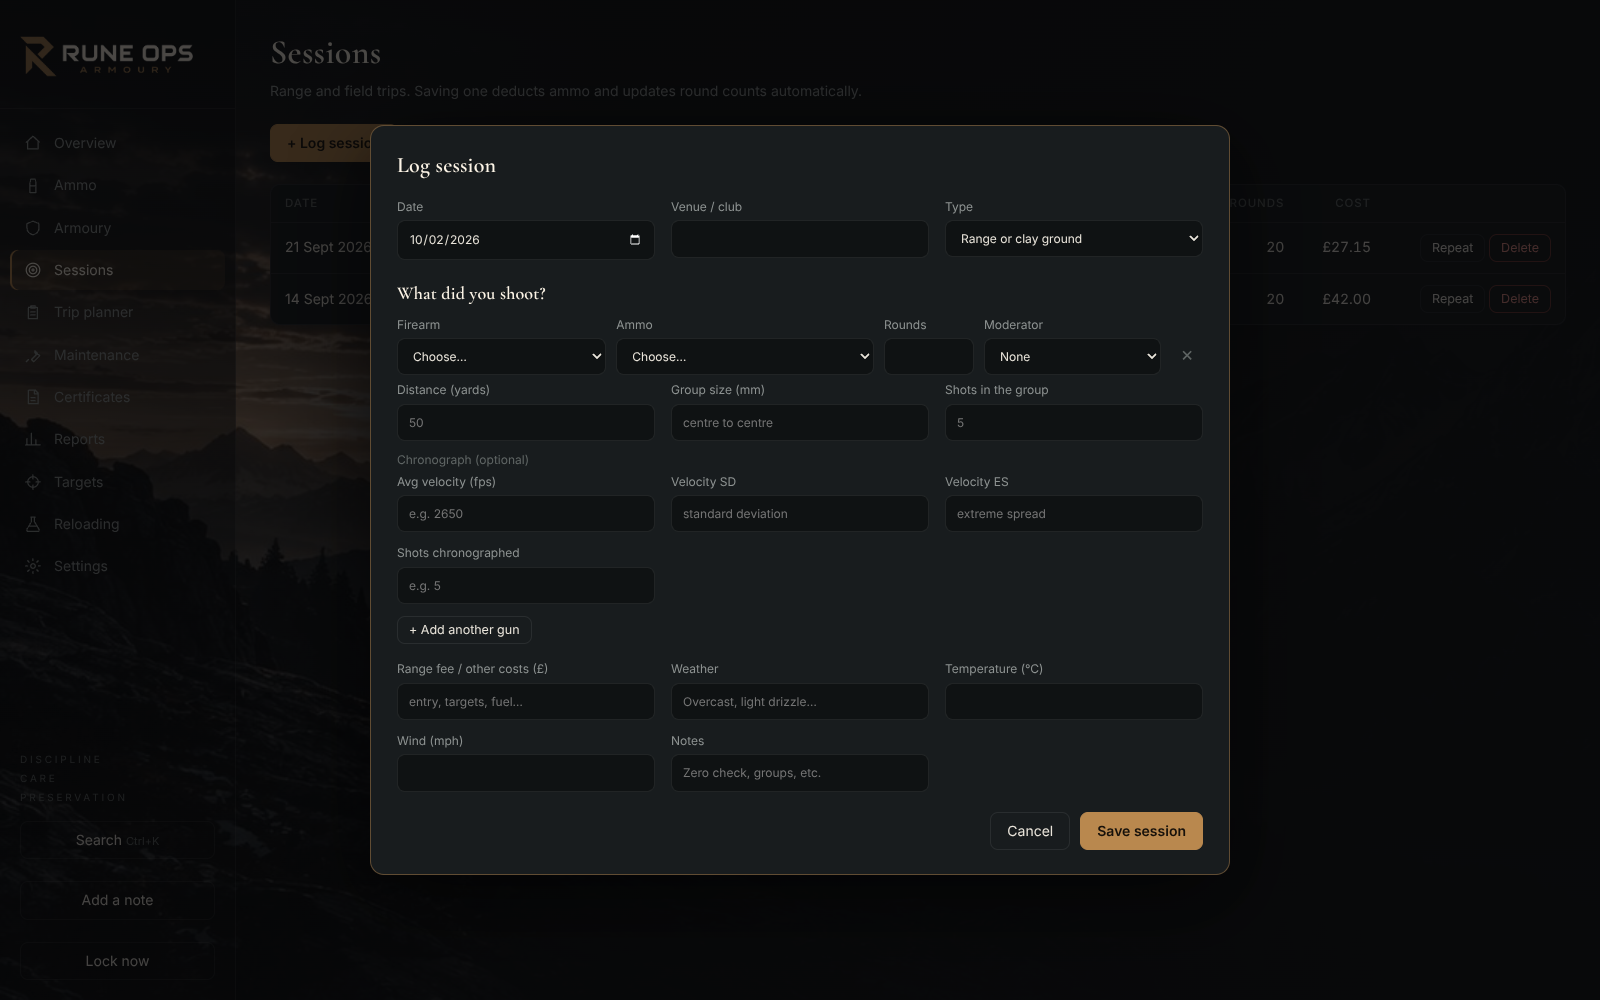Remove the gun row with X icon
The height and width of the screenshot is (1000, 1600).
(1187, 356)
